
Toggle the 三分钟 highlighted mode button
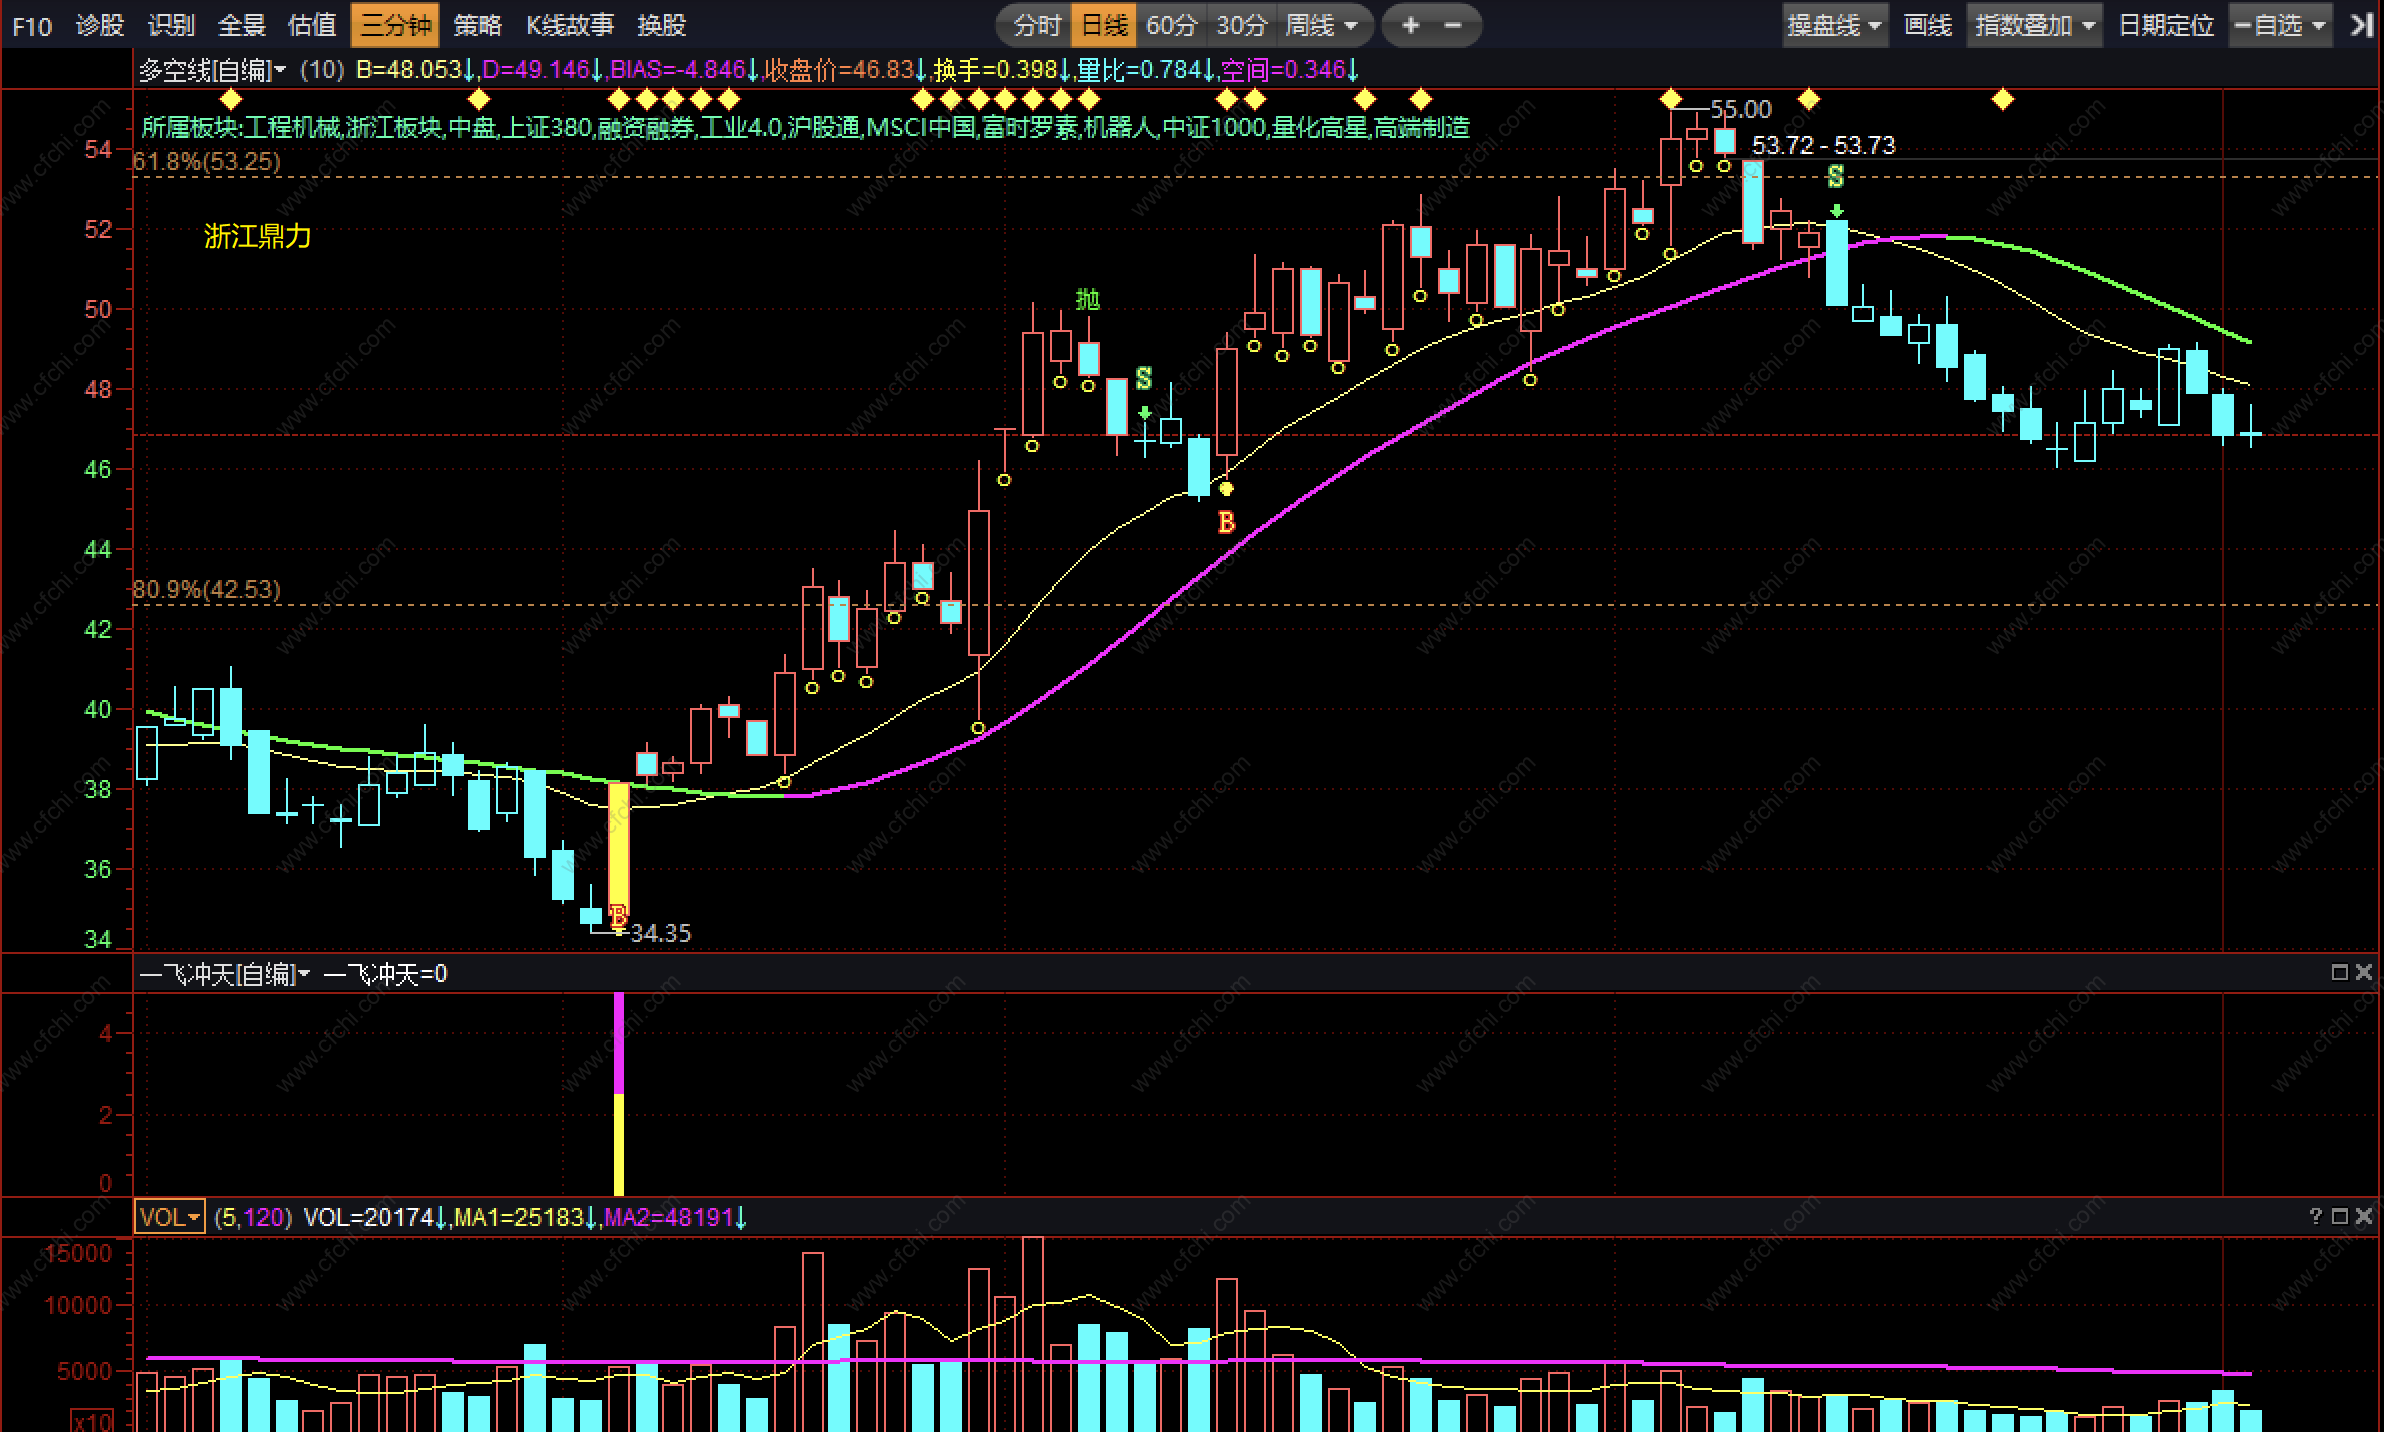click(395, 25)
